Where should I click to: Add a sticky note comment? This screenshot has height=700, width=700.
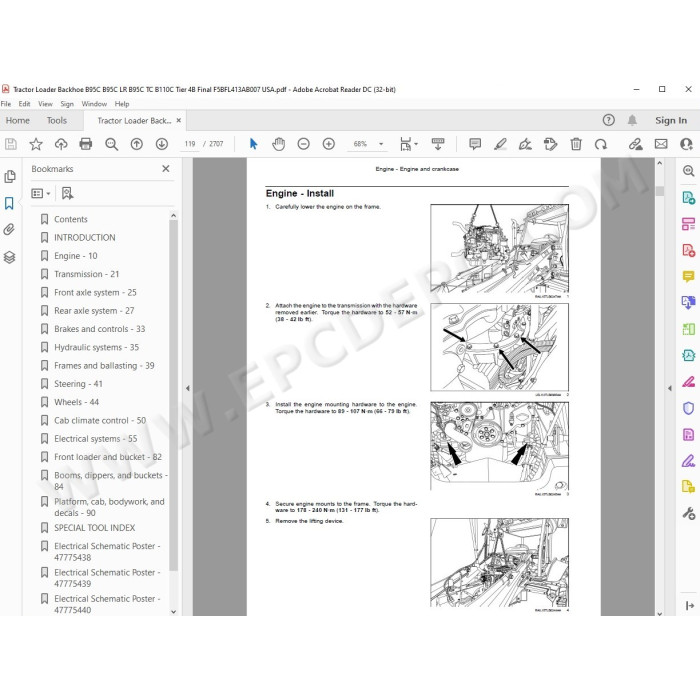(x=475, y=144)
